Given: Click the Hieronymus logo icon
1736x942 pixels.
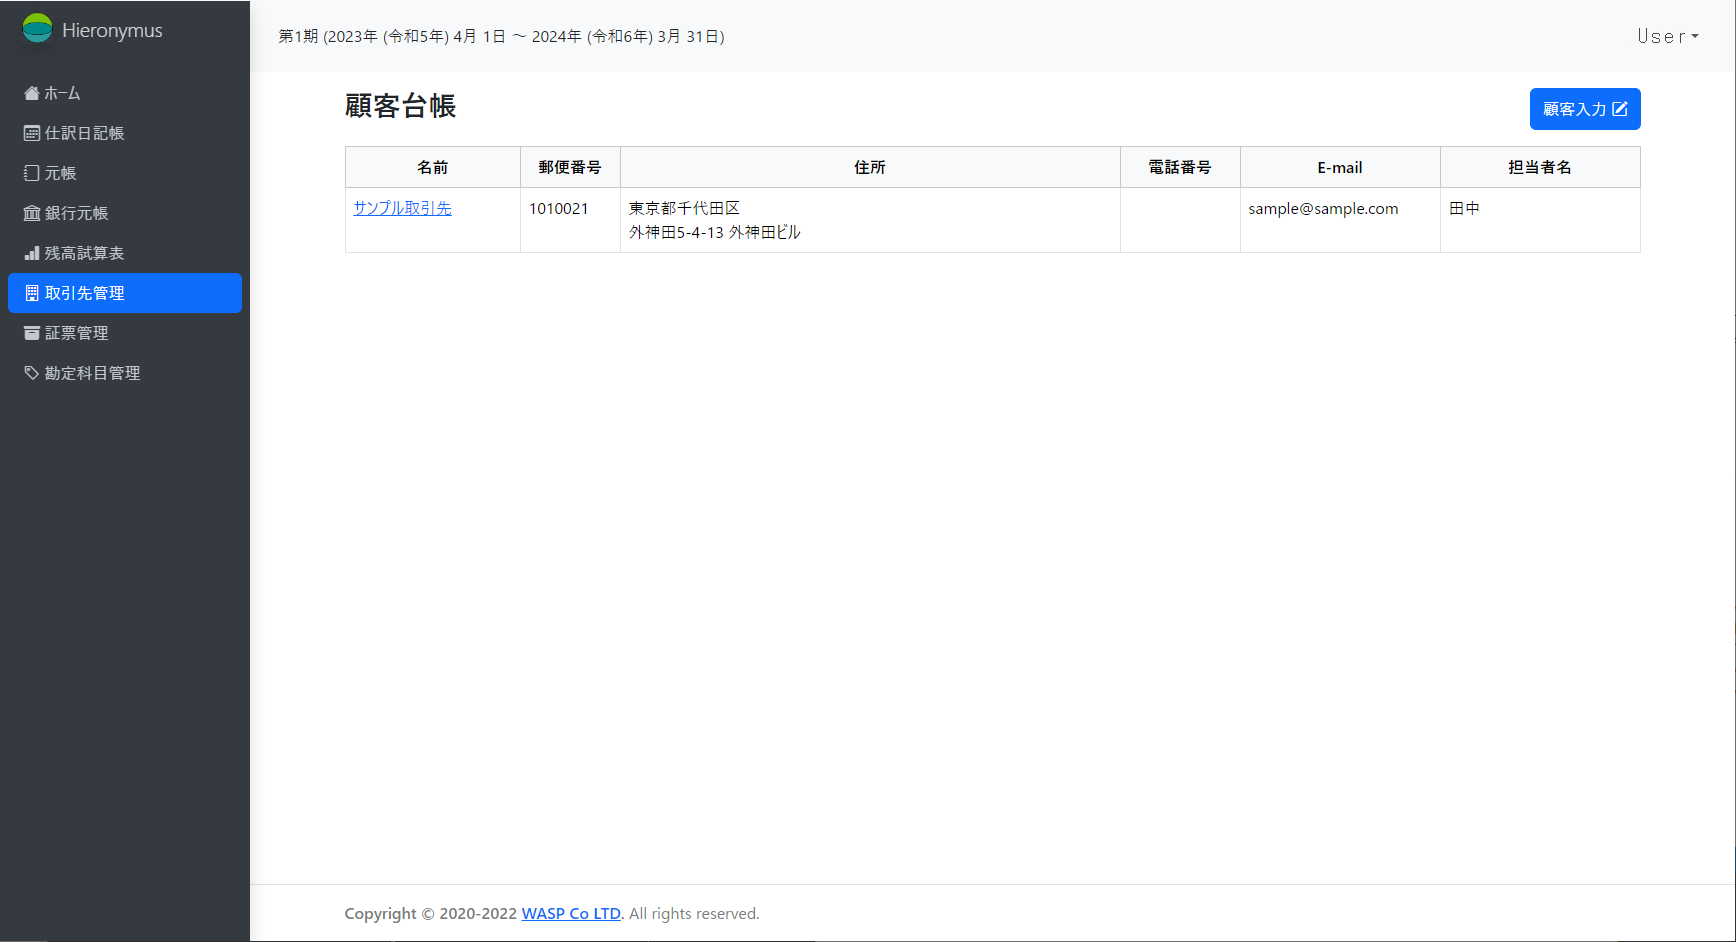Looking at the screenshot, I should point(37,29).
